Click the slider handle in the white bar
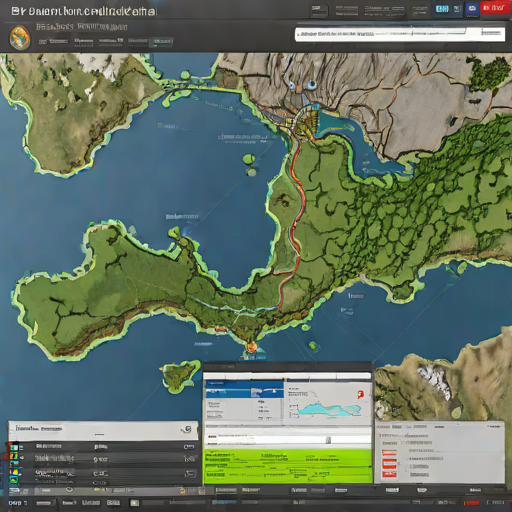The width and height of the screenshot is (512, 512). [328, 440]
